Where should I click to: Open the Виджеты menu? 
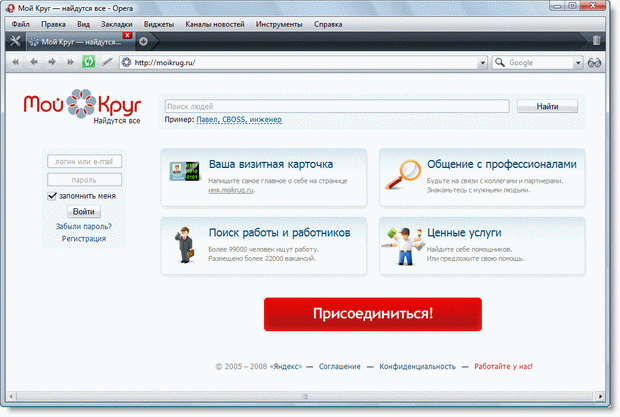[x=159, y=24]
